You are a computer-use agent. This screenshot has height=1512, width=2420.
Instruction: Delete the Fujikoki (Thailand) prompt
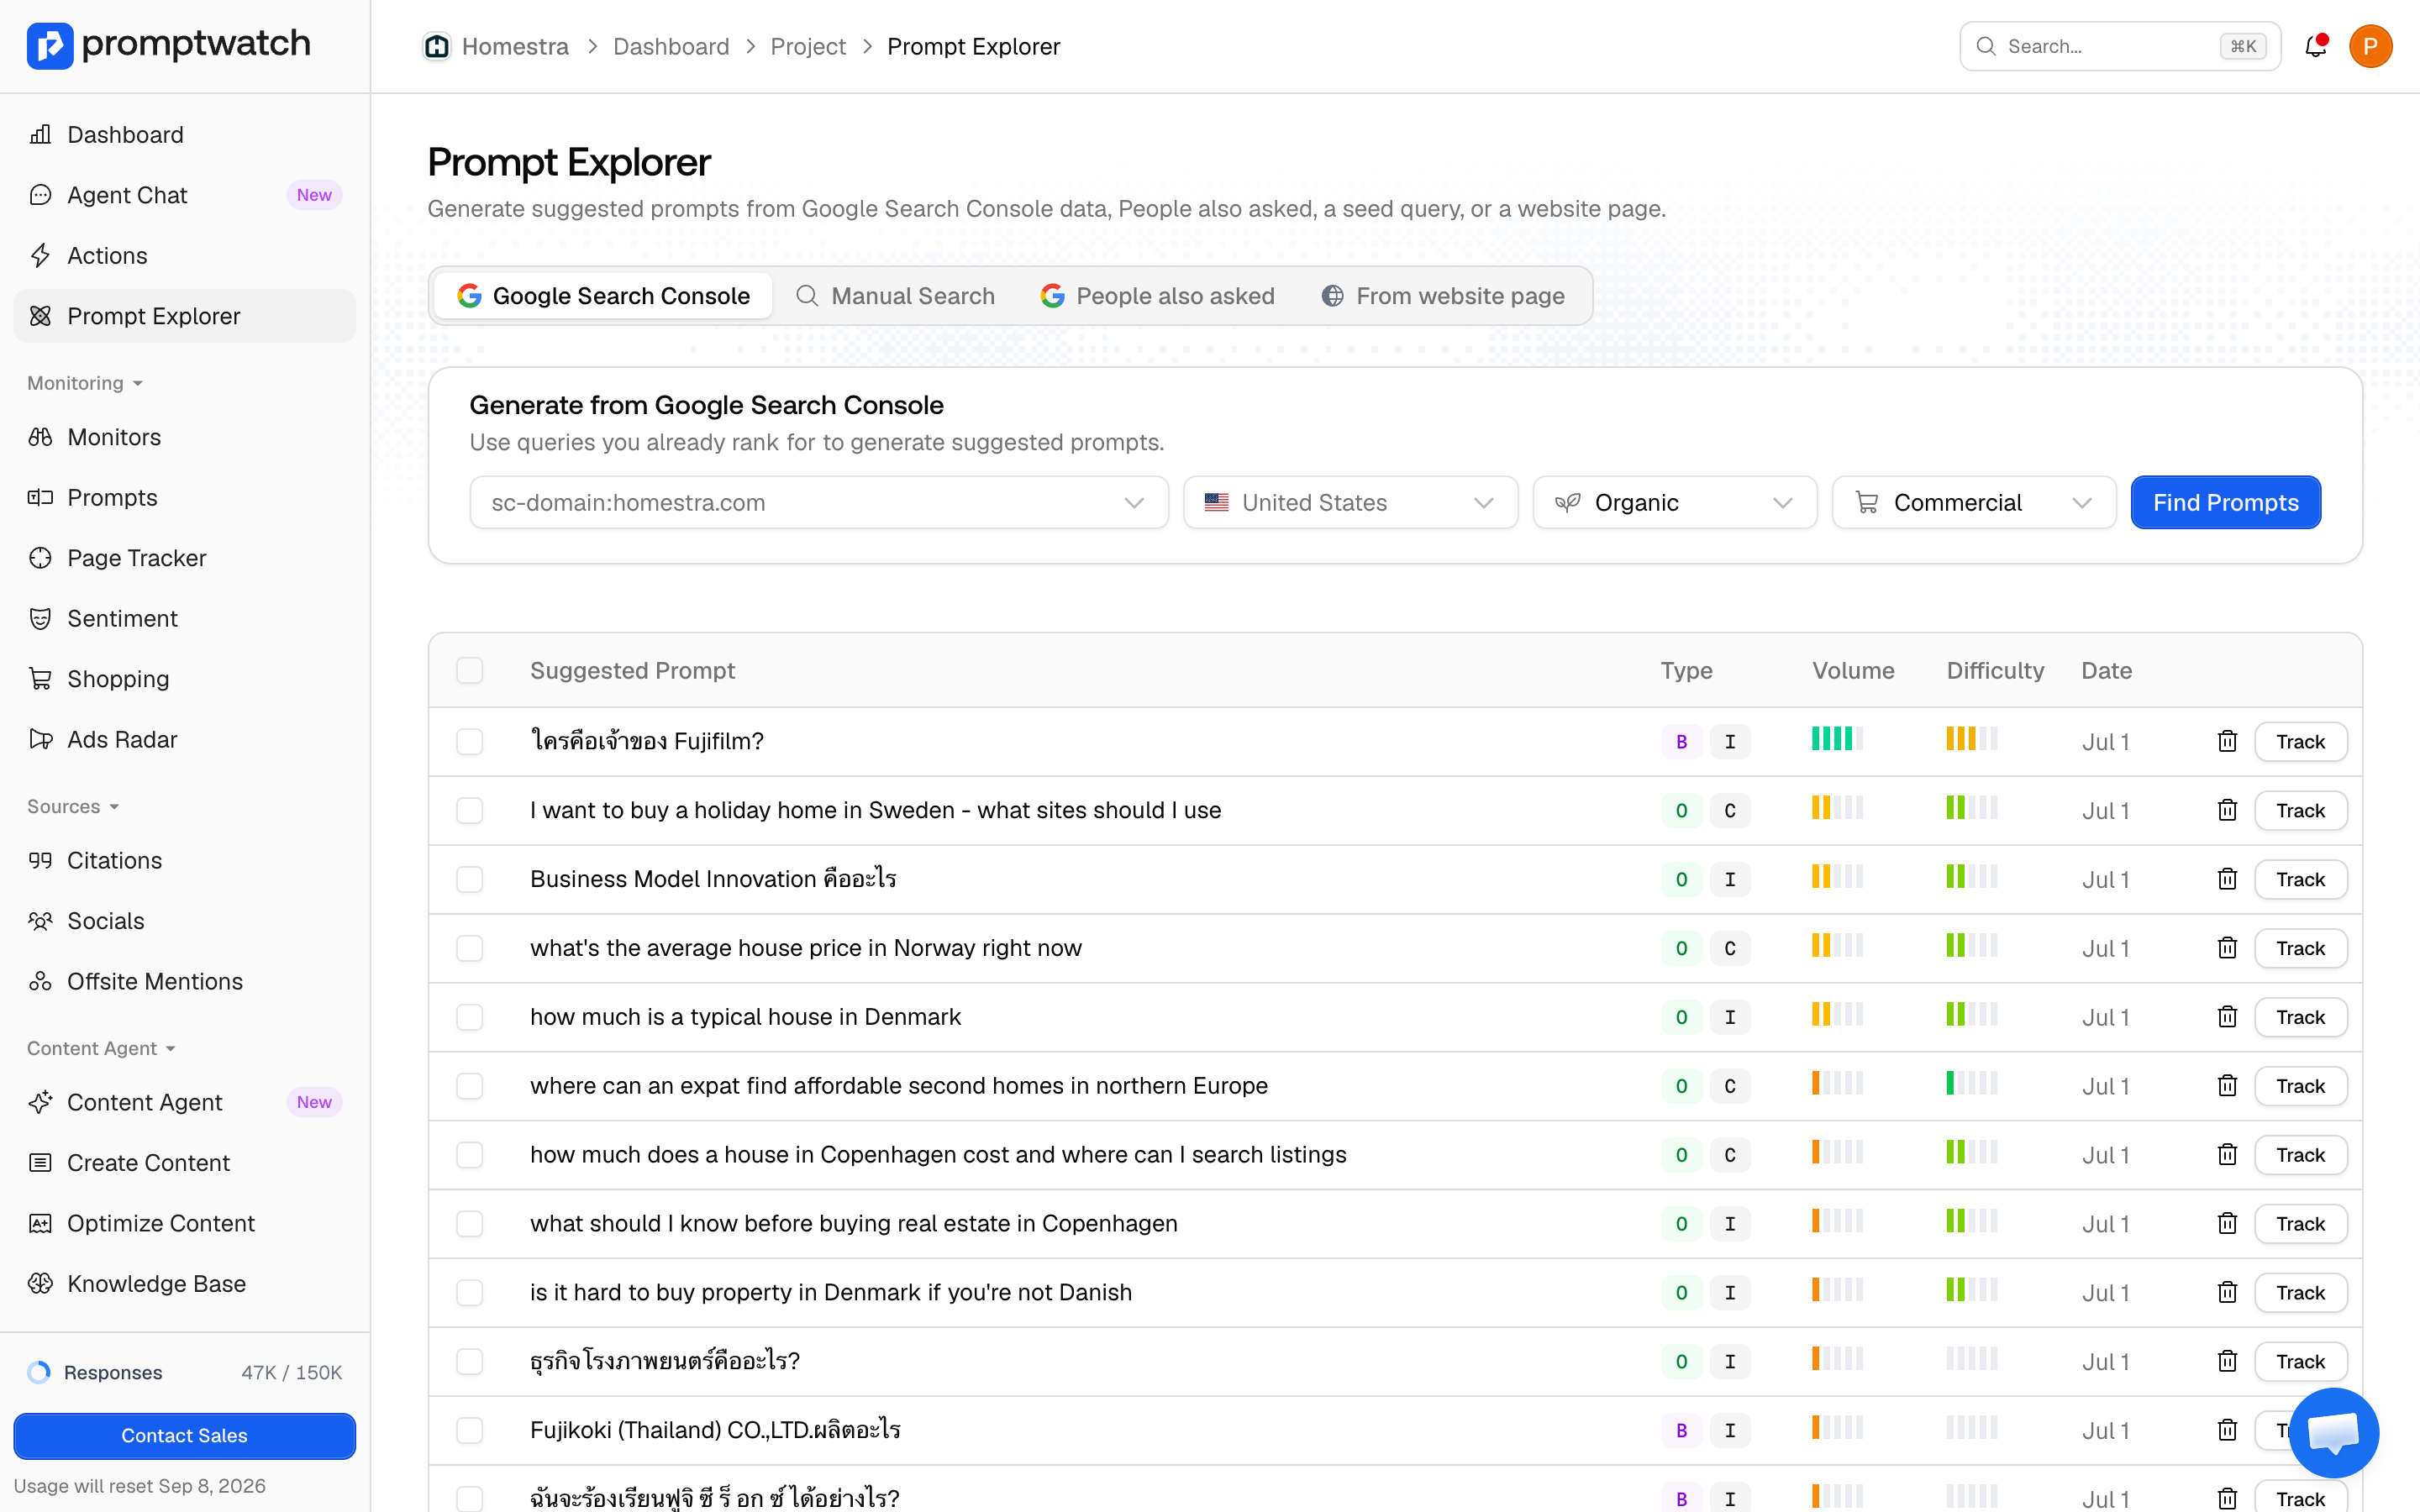2227,1430
